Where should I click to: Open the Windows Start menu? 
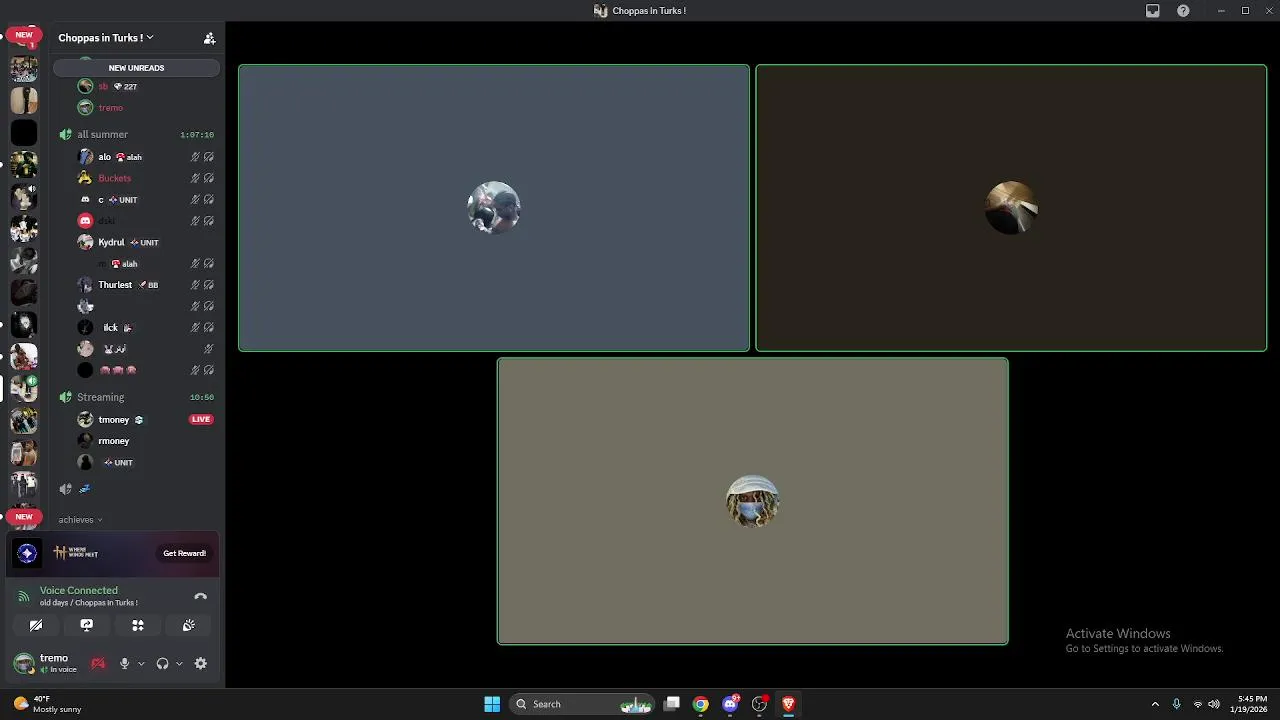click(x=492, y=704)
